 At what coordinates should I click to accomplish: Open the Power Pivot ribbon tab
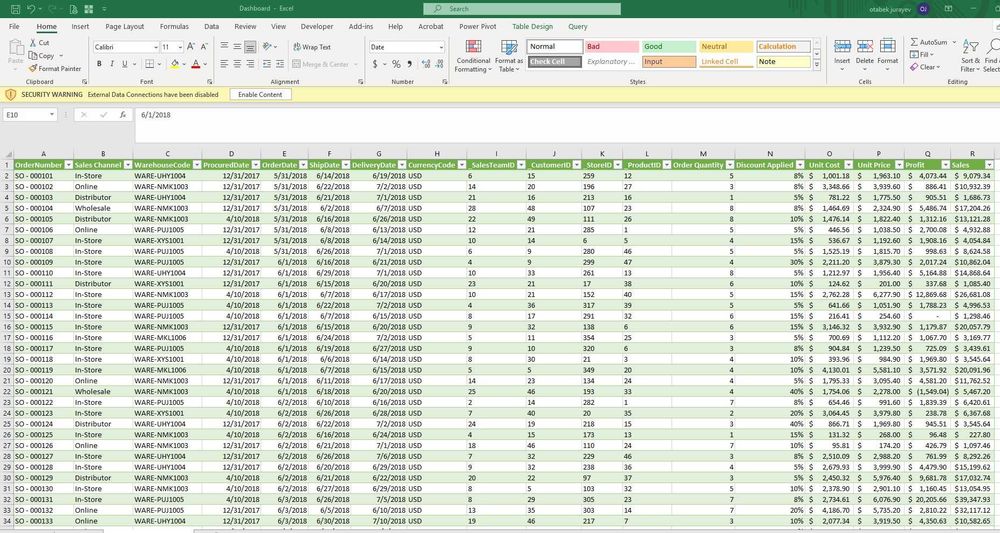point(478,27)
